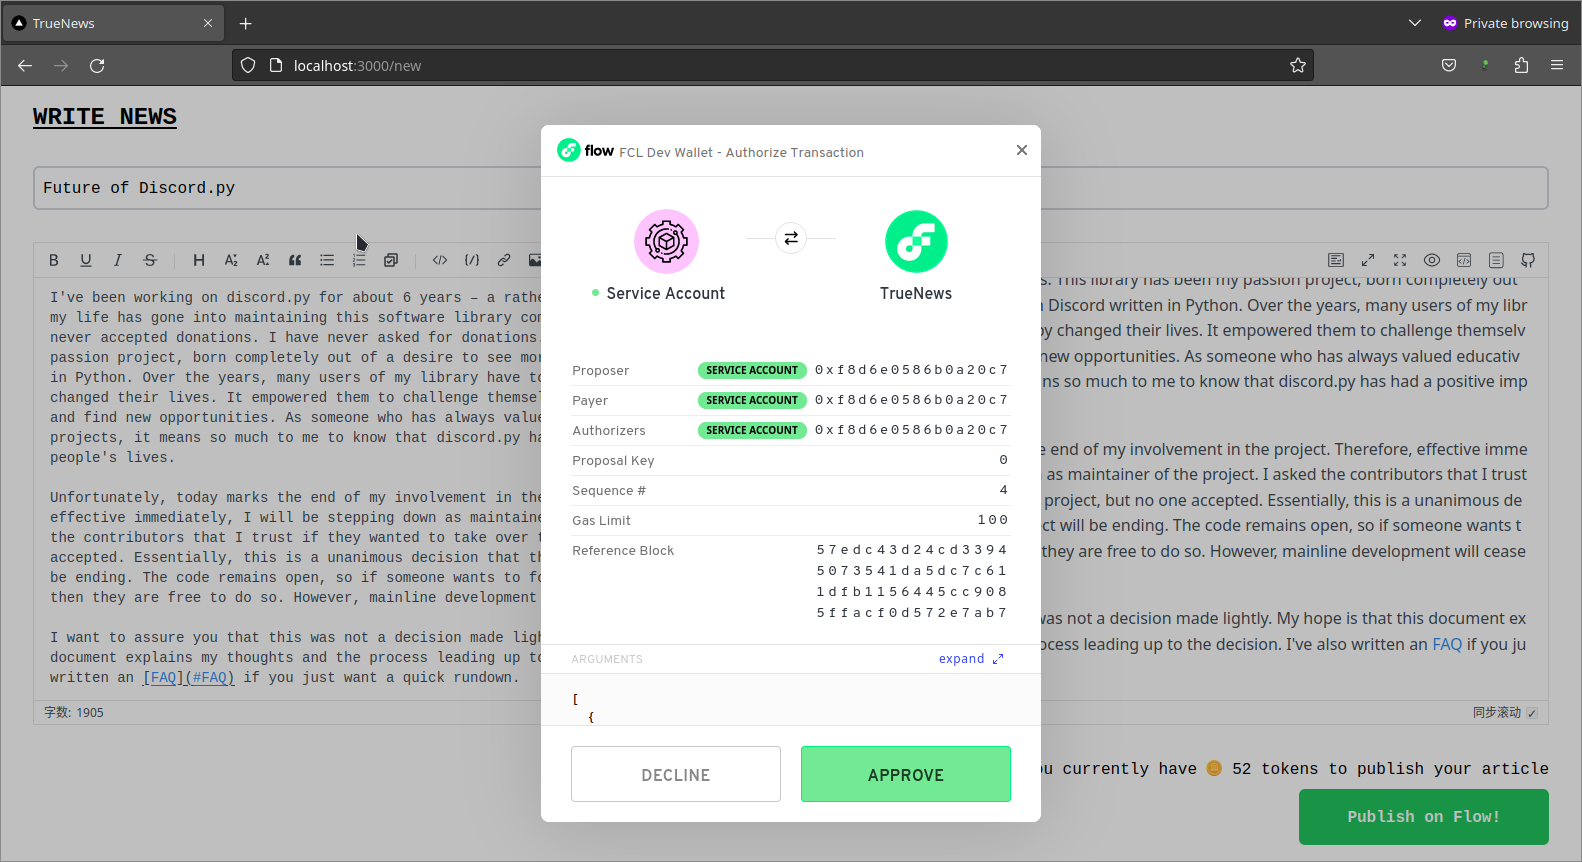Click Publish on Flow! button
This screenshot has width=1582, height=862.
pyautogui.click(x=1424, y=817)
